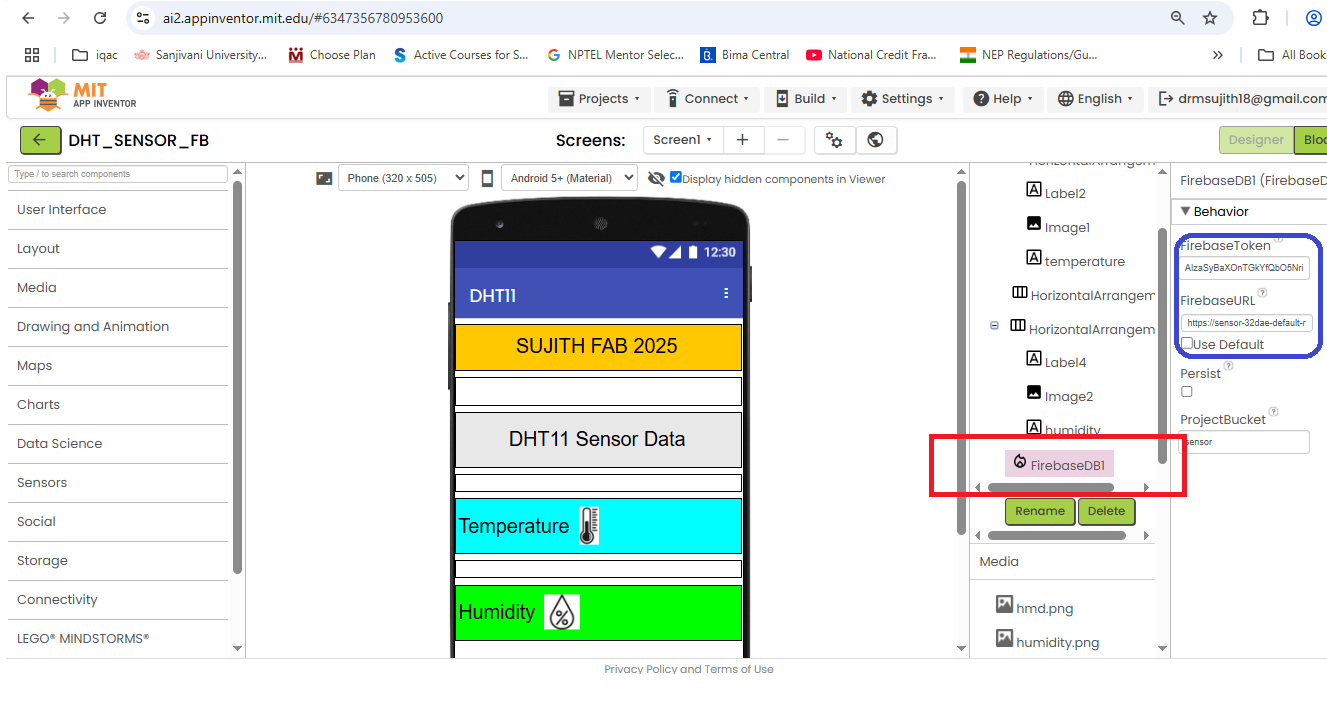Select humidity.png in the Media list
Screen dimensions: 1327x719
point(1048,641)
